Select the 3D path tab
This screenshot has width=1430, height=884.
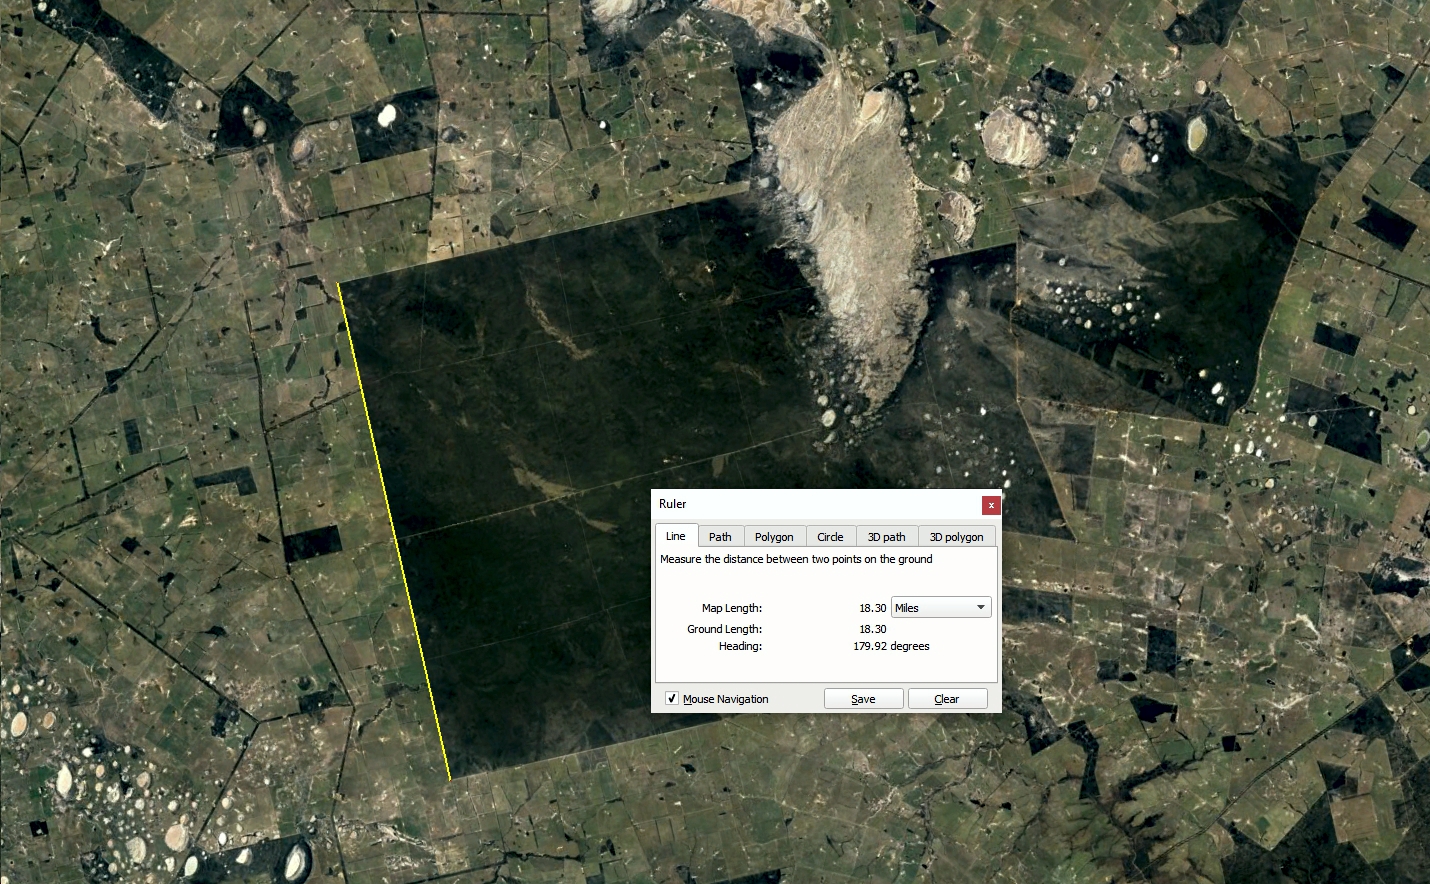pyautogui.click(x=886, y=537)
